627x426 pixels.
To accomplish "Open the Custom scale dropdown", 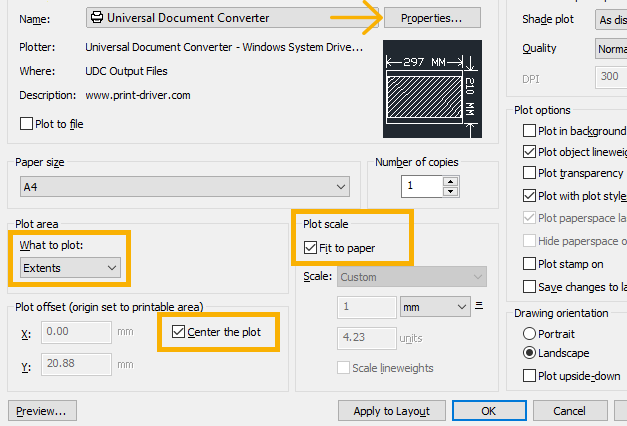I will 412,277.
